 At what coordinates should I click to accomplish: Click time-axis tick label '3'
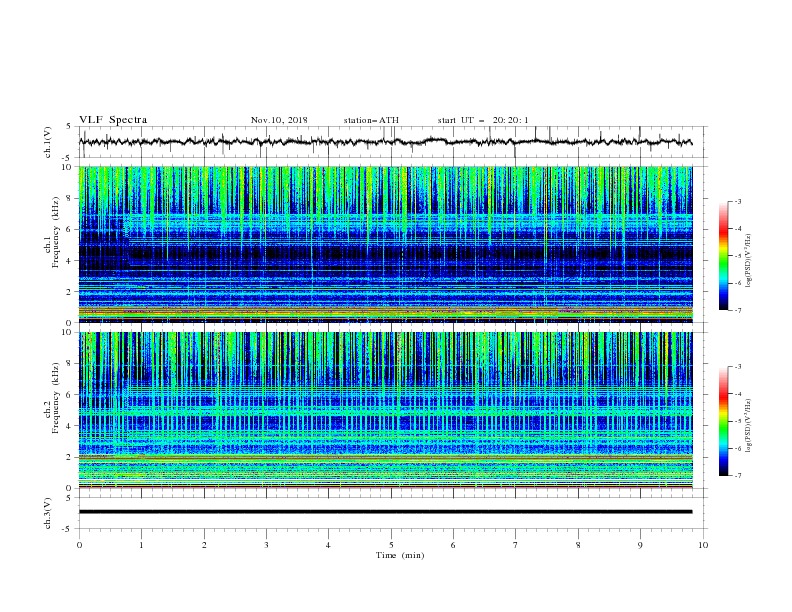[266, 545]
